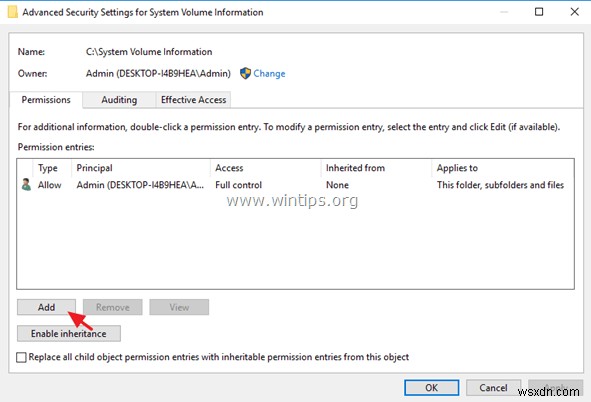Click the View button

point(179,307)
